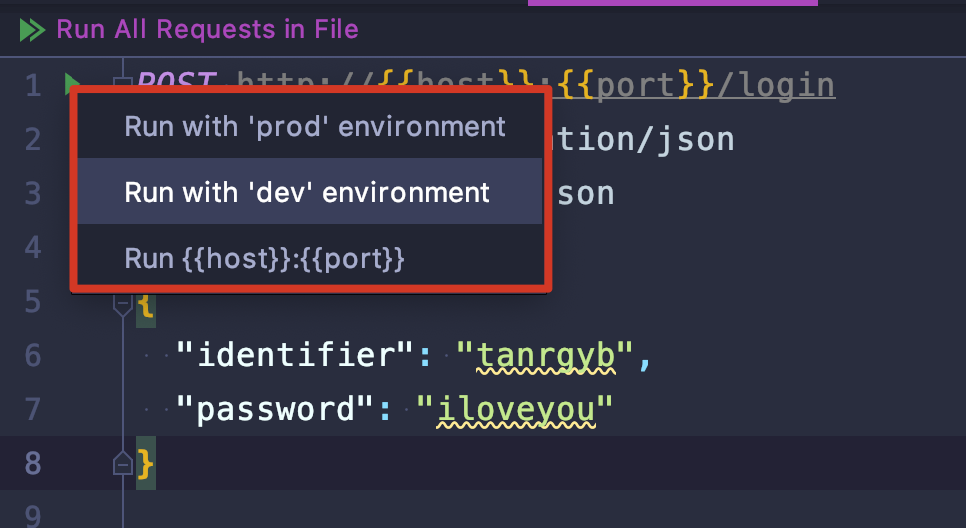Collapse the JSON body fold marker at line 5
The height and width of the screenshot is (528, 966).
(x=123, y=306)
